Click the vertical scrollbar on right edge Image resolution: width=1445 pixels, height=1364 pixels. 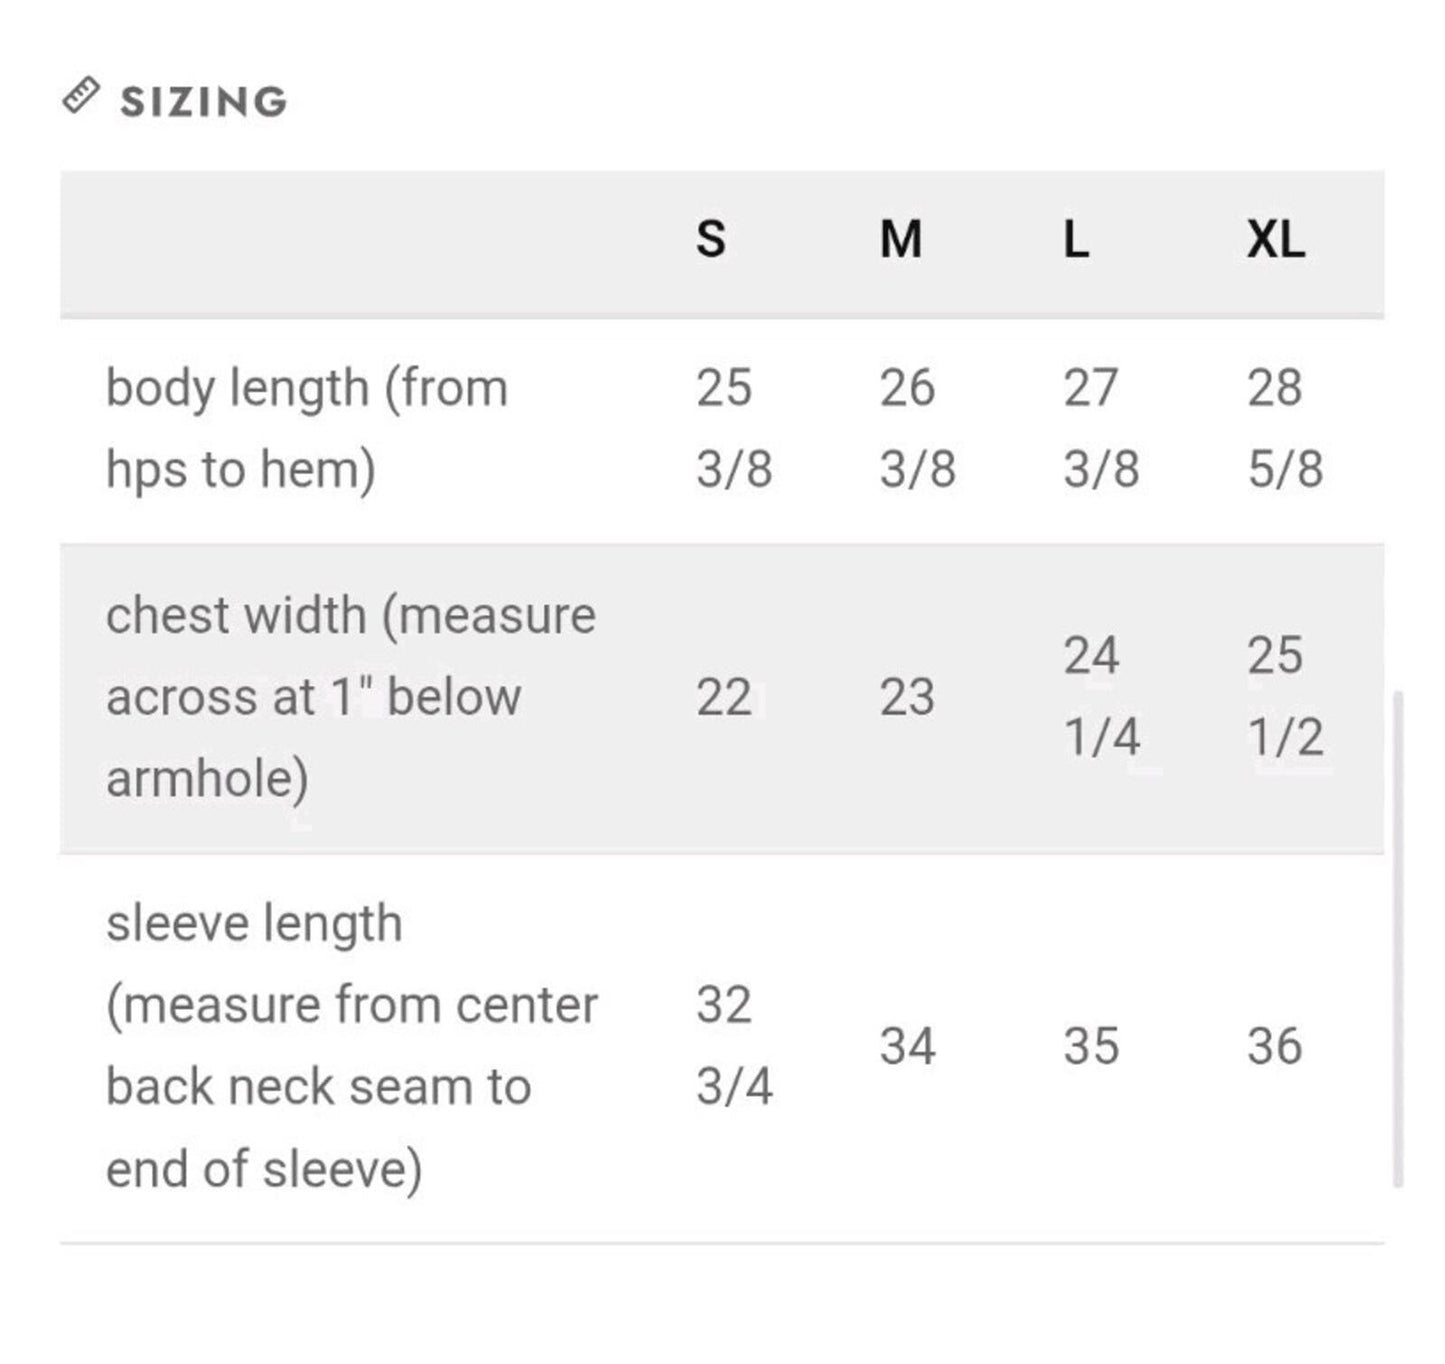pyautogui.click(x=1398, y=938)
